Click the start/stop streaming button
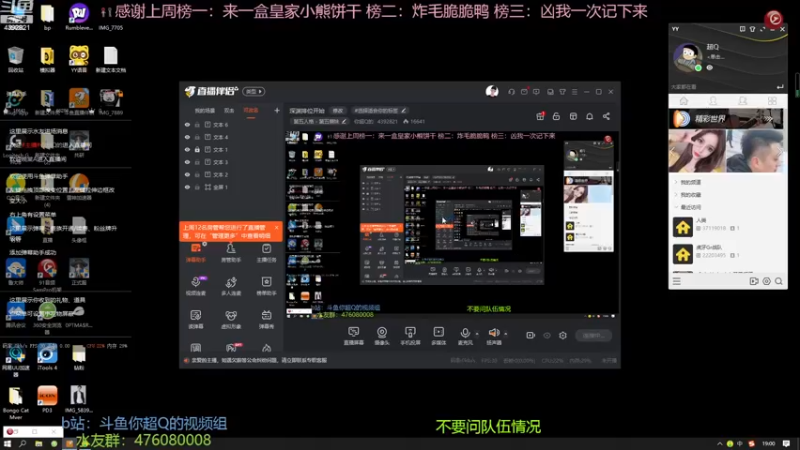Screen dimensions: 800x450 593,335
